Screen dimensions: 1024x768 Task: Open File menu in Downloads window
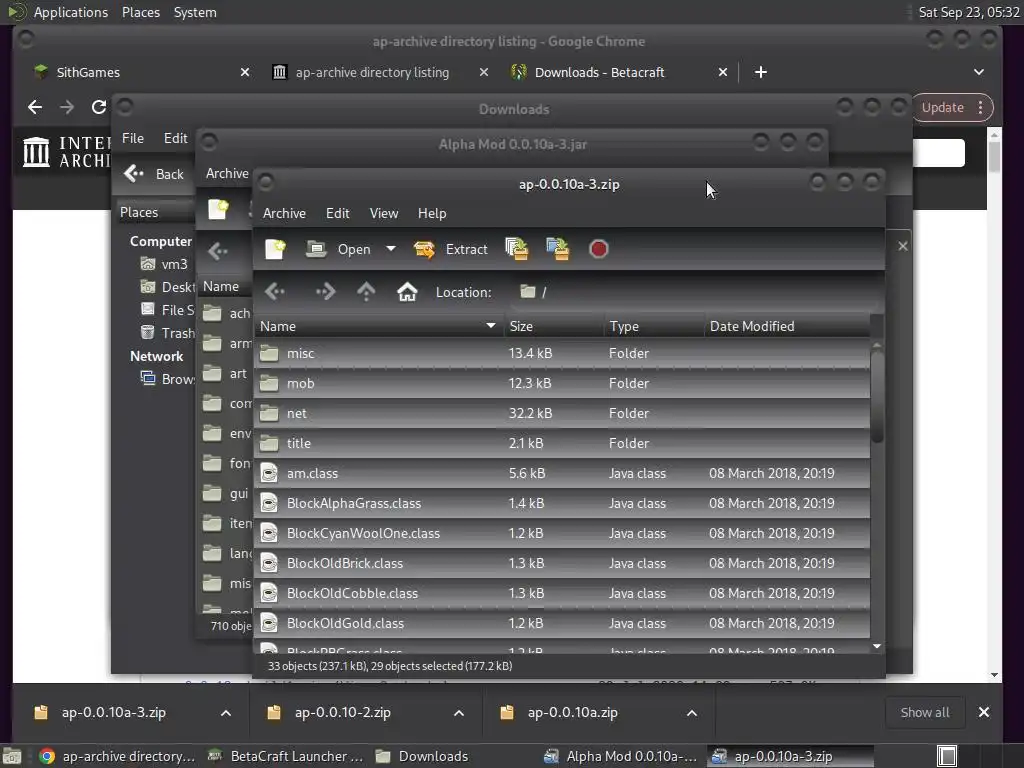[x=133, y=138]
